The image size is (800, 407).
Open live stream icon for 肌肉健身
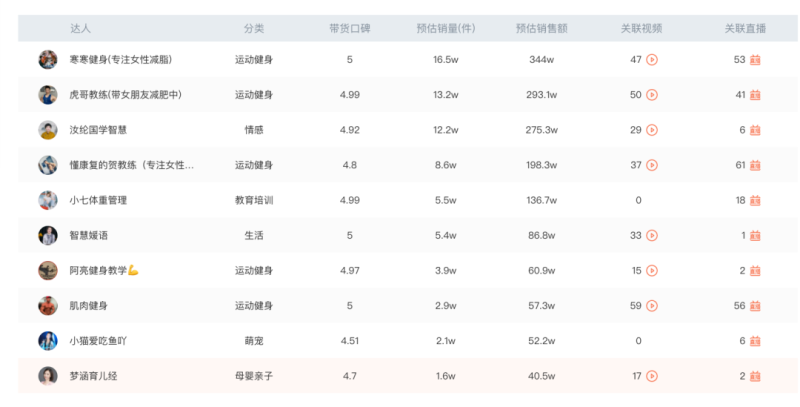755,306
